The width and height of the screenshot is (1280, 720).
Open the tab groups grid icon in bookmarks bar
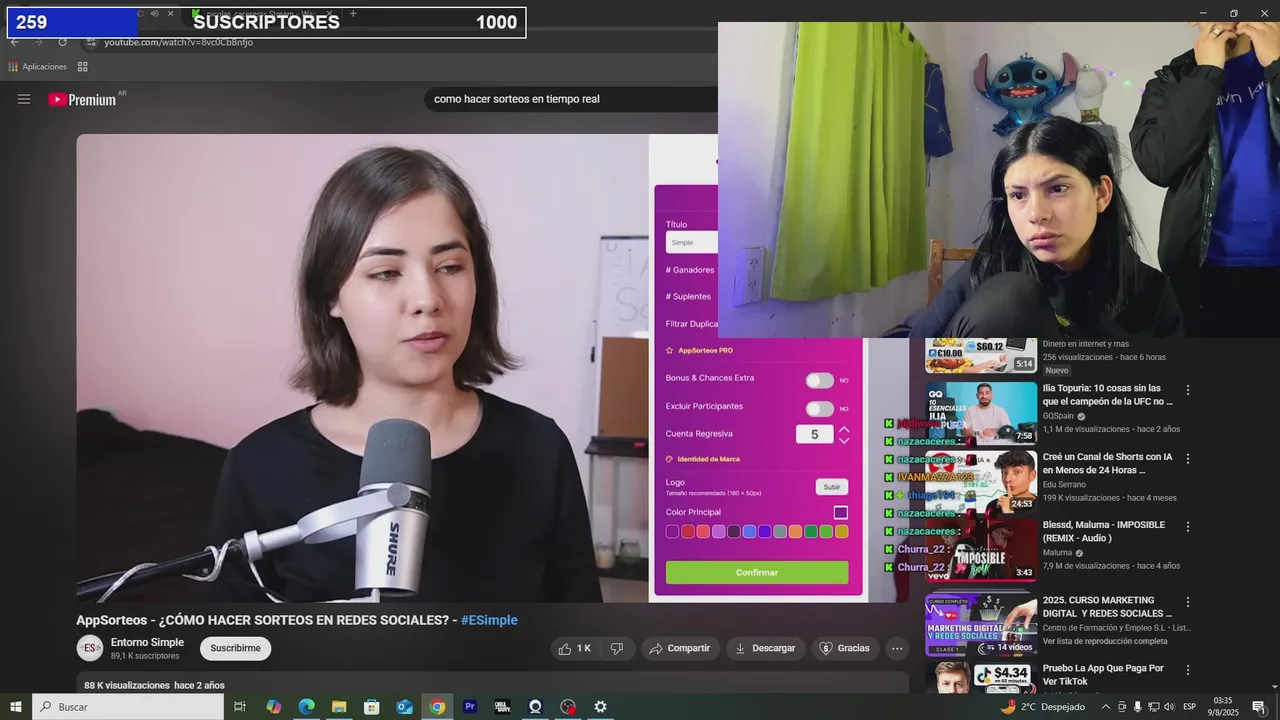(x=83, y=67)
